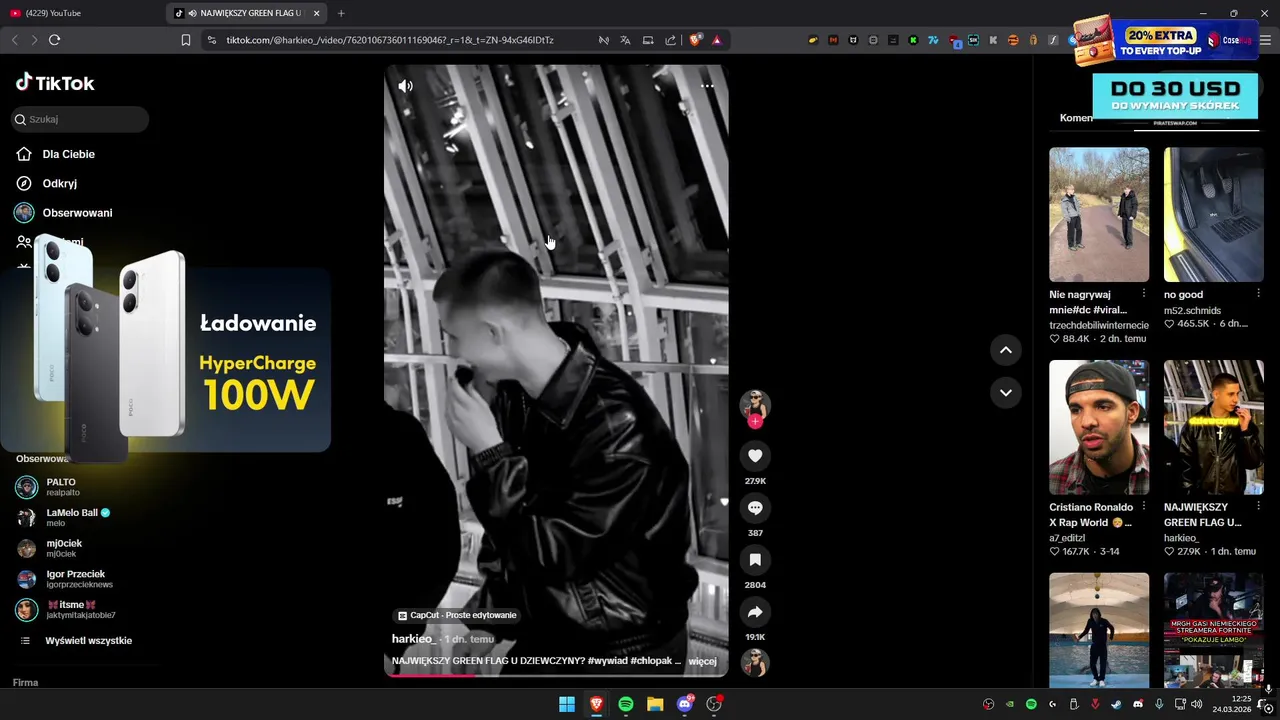1280x720 pixels.
Task: Follow harkieo_ via red plus badge
Action: (x=755, y=422)
